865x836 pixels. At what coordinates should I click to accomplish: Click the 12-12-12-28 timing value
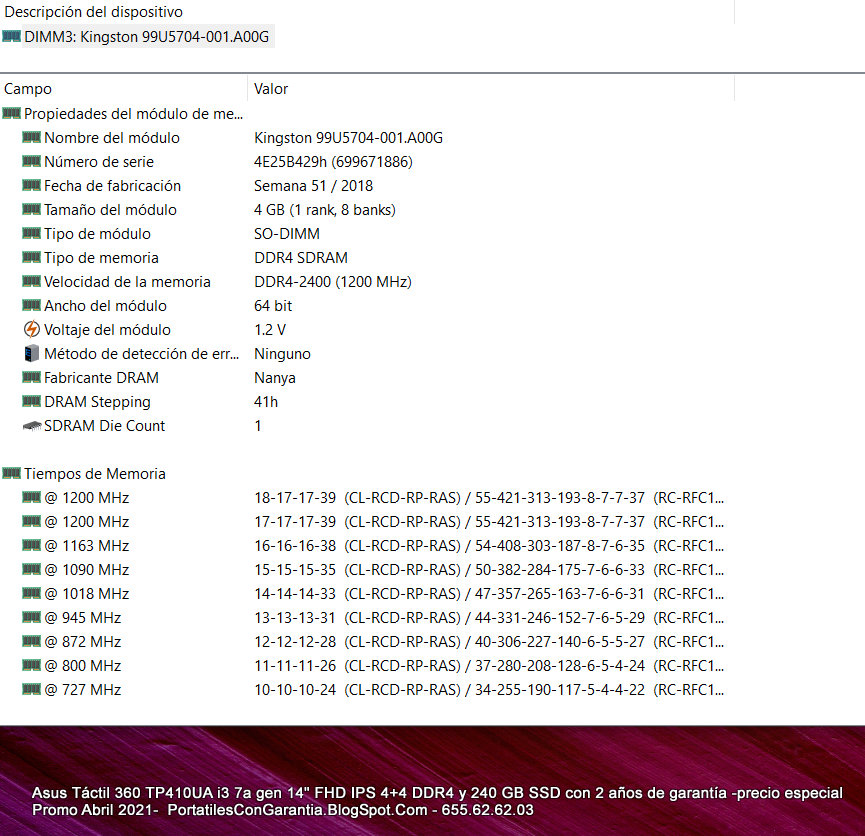click(x=489, y=642)
